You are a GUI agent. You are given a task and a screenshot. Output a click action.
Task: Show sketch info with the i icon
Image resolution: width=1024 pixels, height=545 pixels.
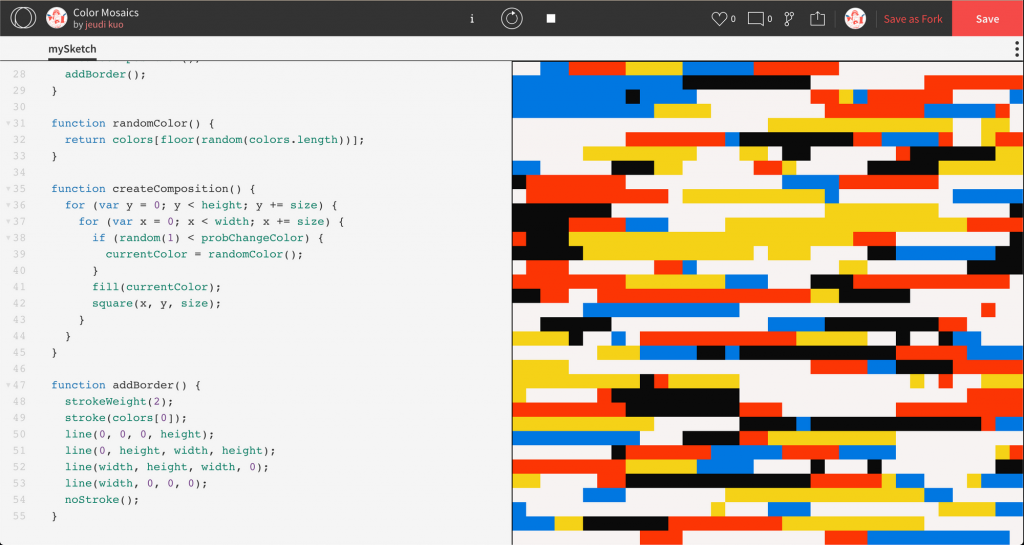click(472, 19)
